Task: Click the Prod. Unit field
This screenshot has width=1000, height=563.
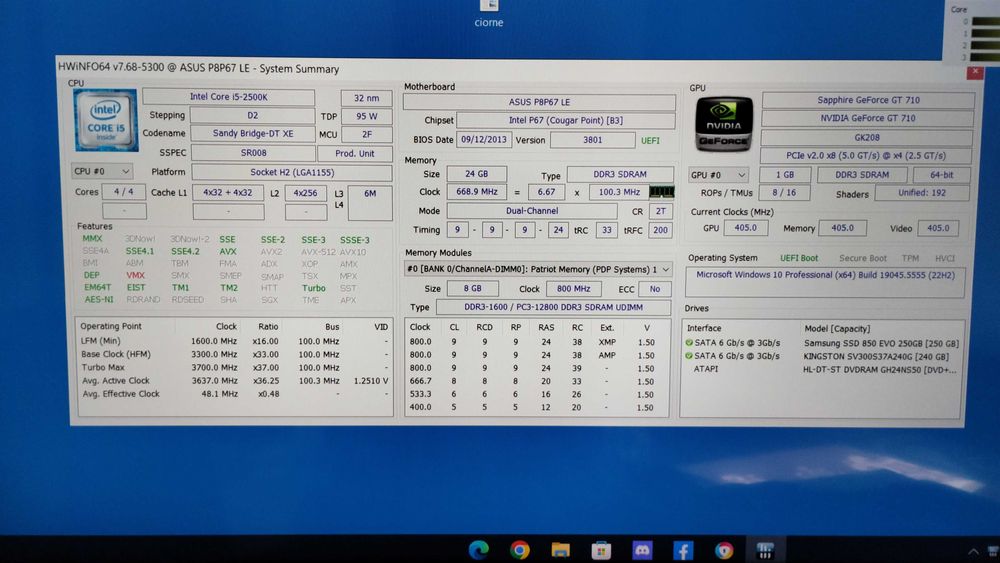Action: click(x=355, y=154)
